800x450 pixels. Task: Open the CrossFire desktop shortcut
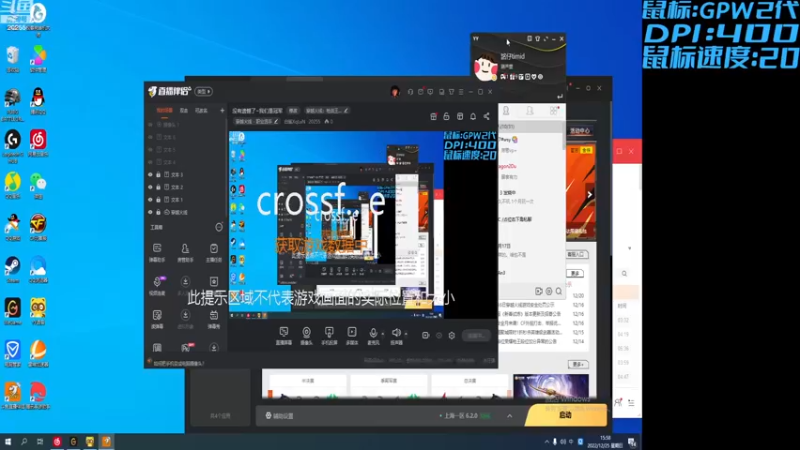click(x=38, y=228)
